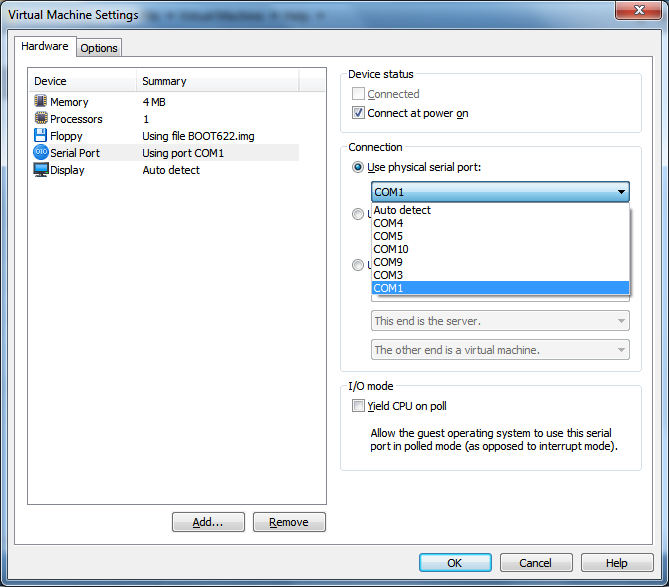Pick COM4 in the port list
Viewport: 669px width, 587px height.
pos(389,223)
